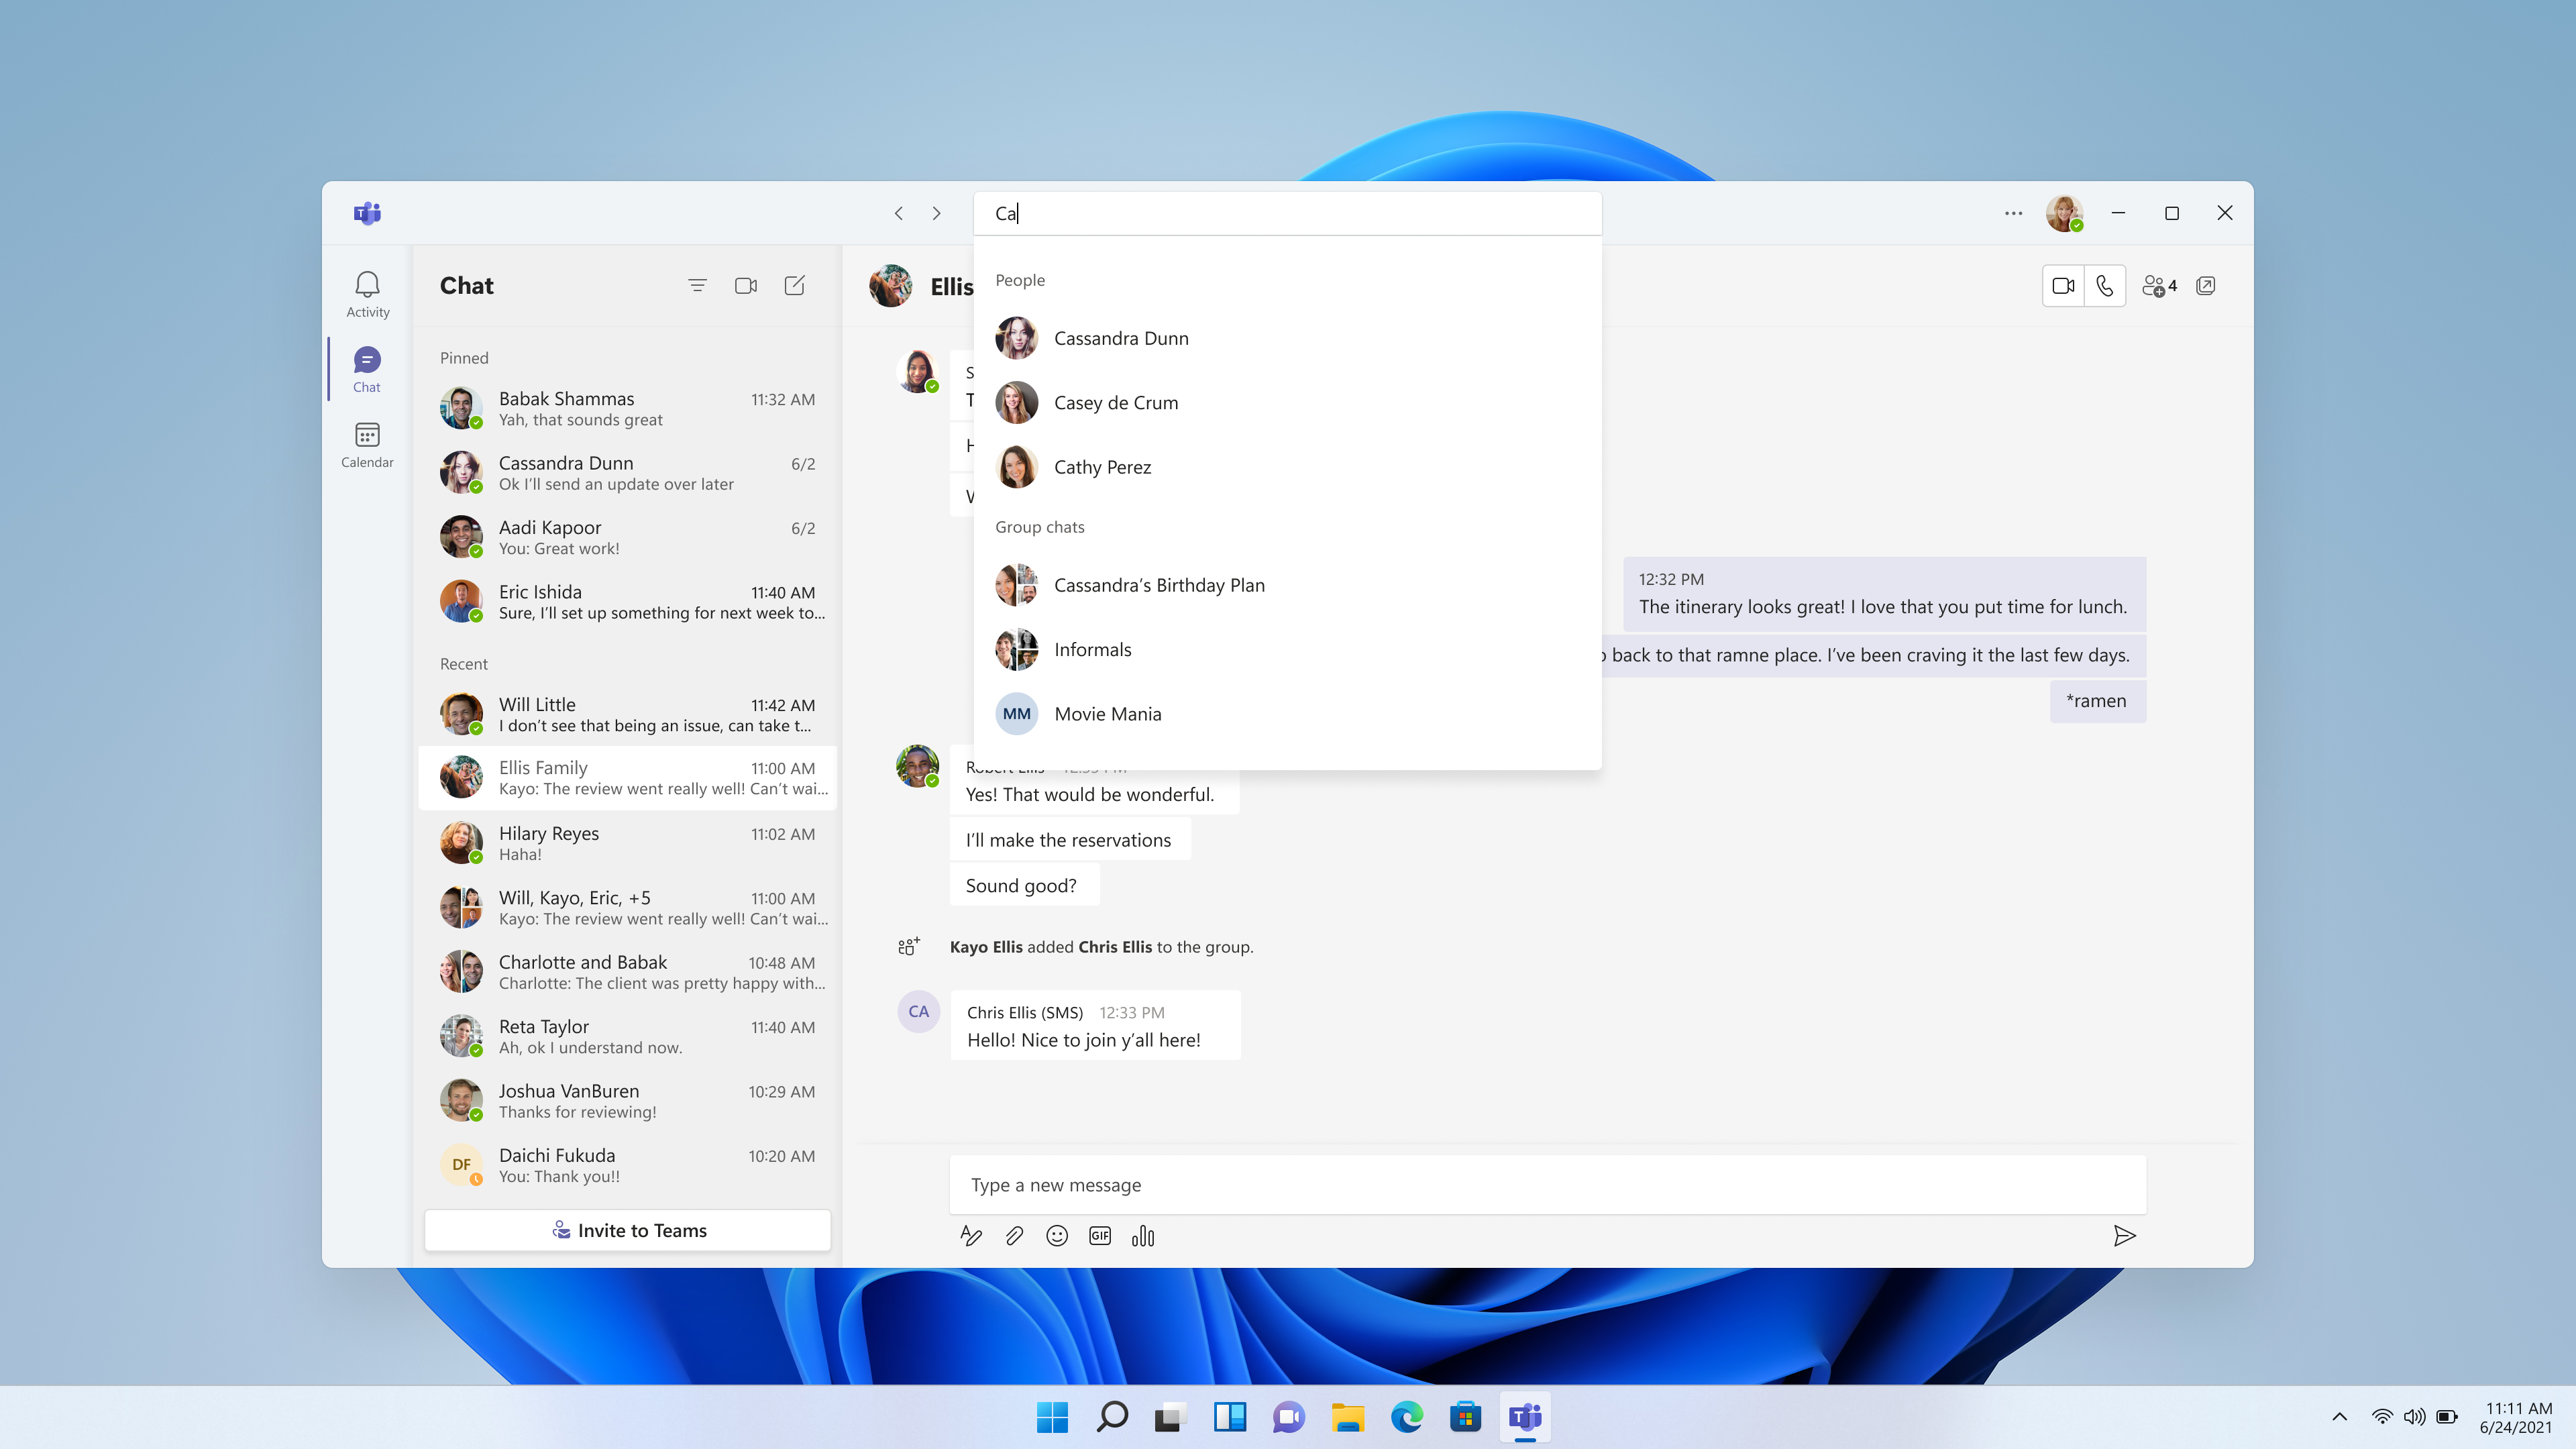Click the Microsoft Teams taskbar icon
The width and height of the screenshot is (2576, 1449).
pyautogui.click(x=1525, y=1415)
